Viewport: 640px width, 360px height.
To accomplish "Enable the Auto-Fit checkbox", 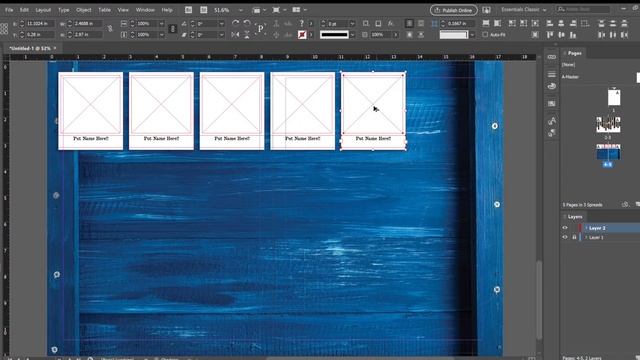I will coord(485,35).
